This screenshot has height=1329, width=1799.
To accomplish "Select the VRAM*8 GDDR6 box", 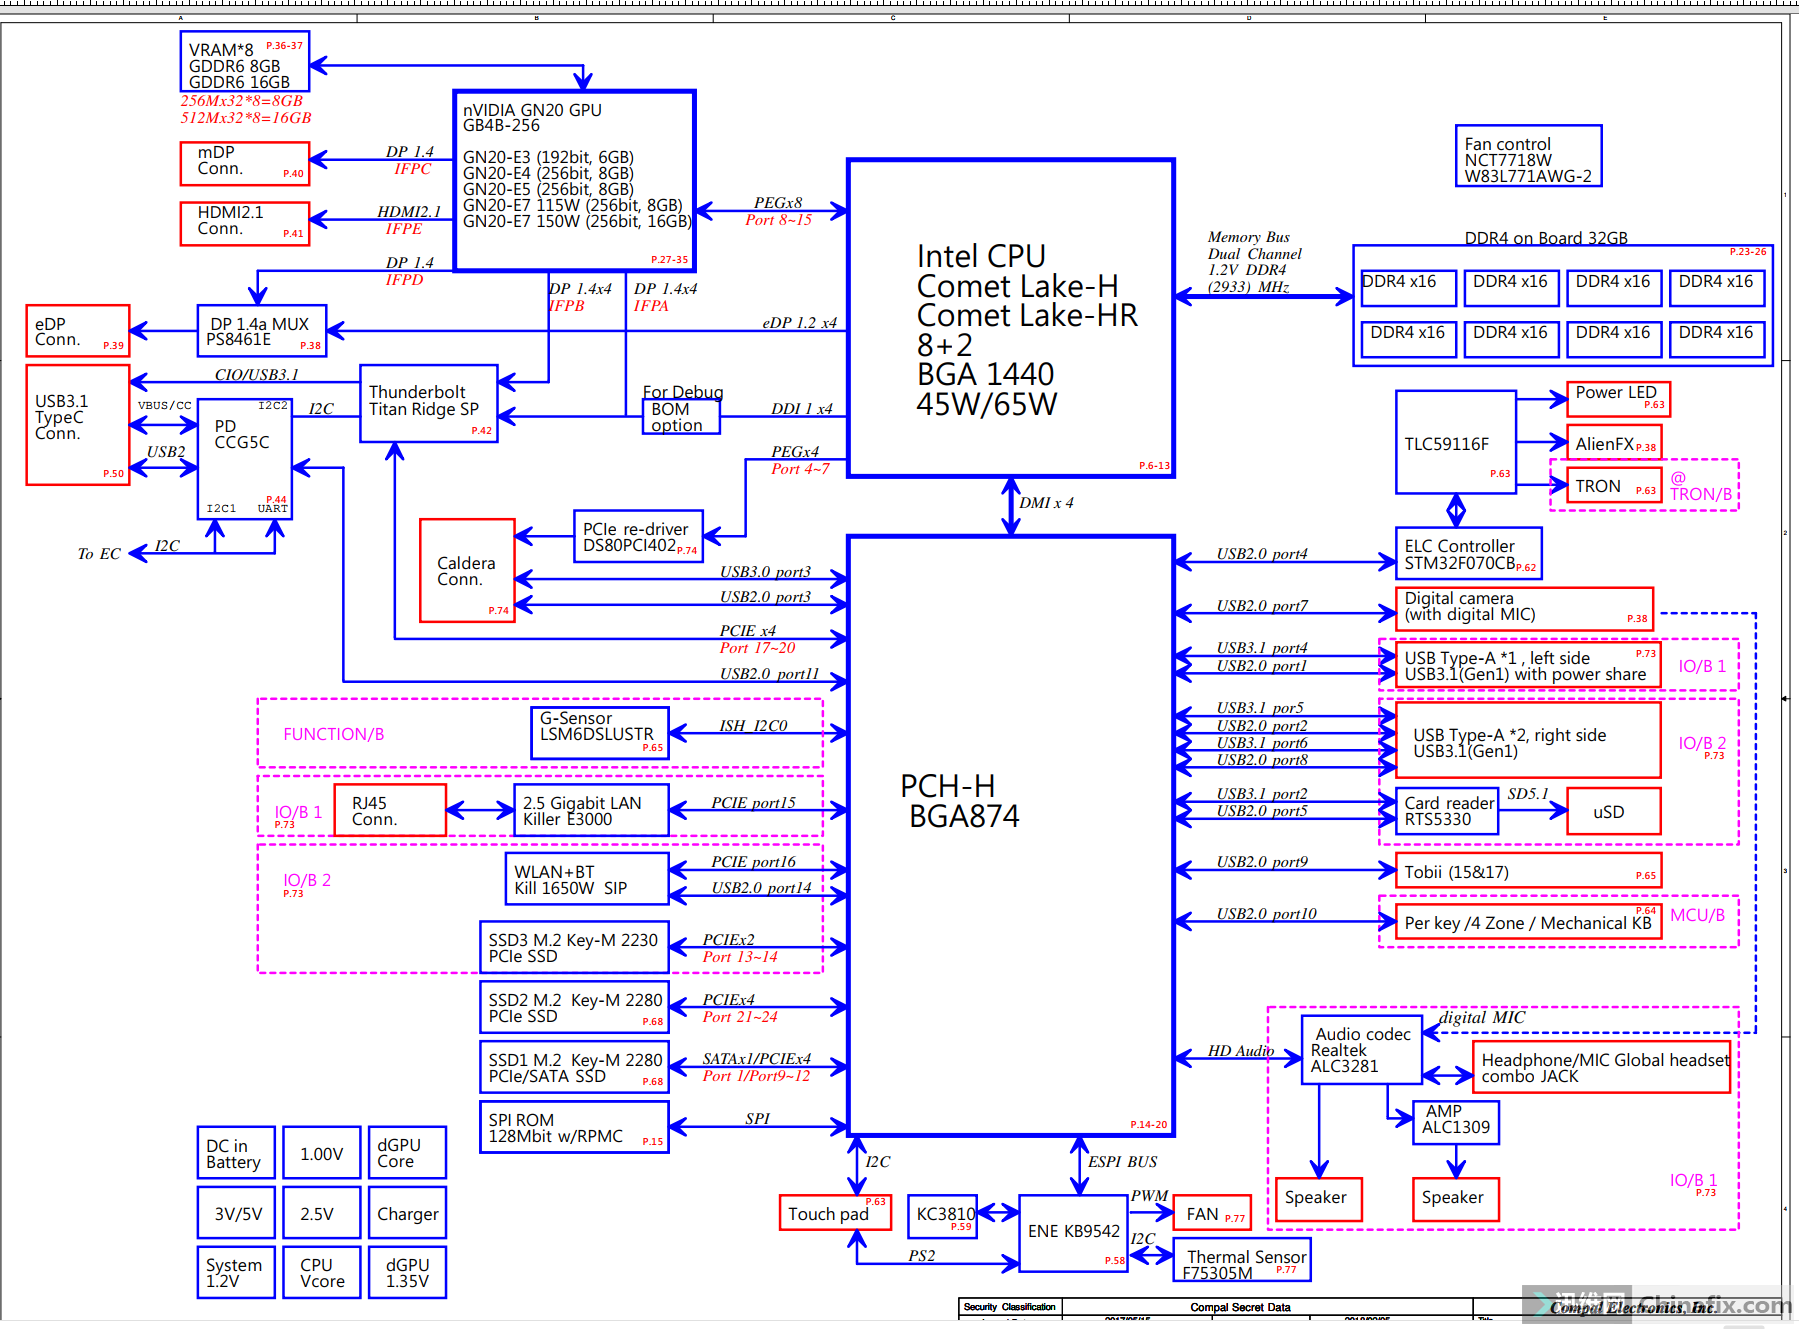I will click(245, 62).
